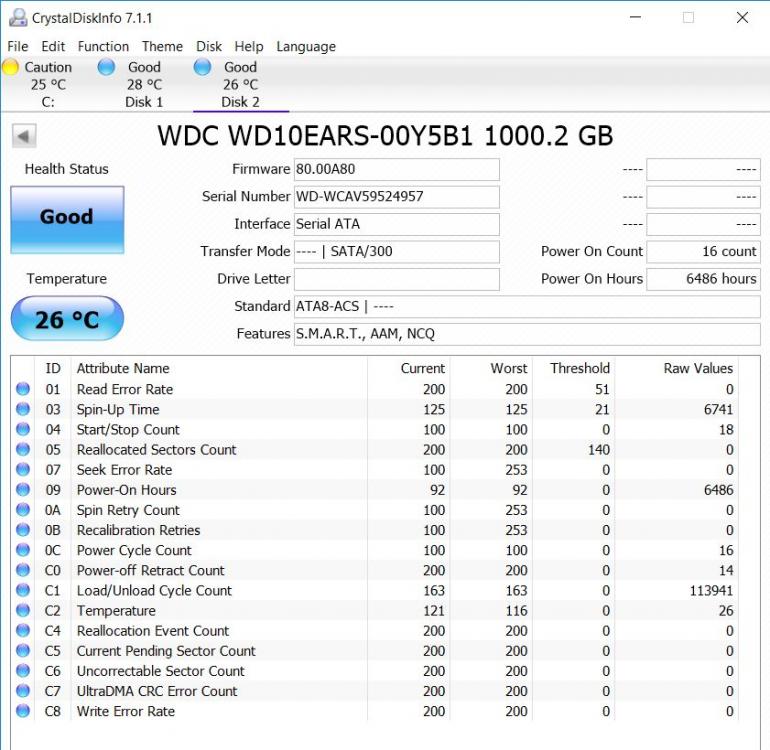
Task: Open the Disk menu
Action: pos(209,46)
